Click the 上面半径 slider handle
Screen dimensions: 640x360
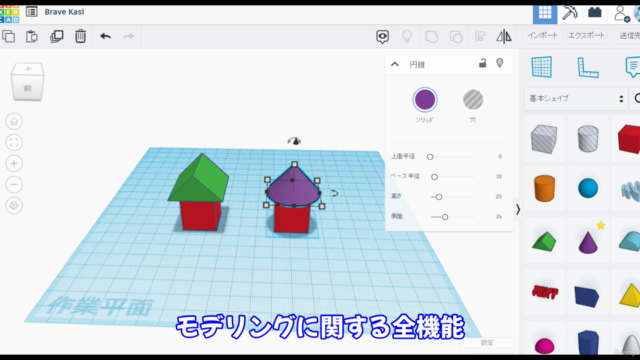point(430,157)
